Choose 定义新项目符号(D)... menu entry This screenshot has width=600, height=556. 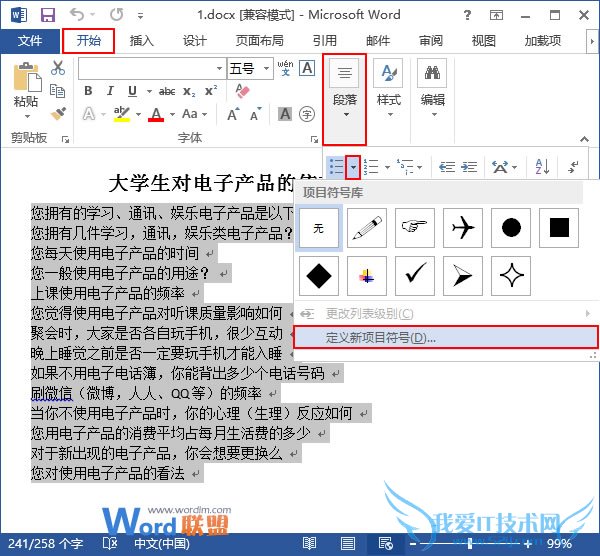(445, 338)
